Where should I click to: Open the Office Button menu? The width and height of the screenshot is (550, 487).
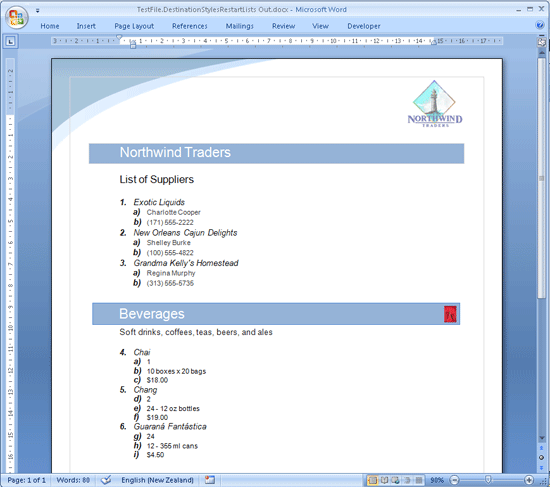tap(16, 17)
